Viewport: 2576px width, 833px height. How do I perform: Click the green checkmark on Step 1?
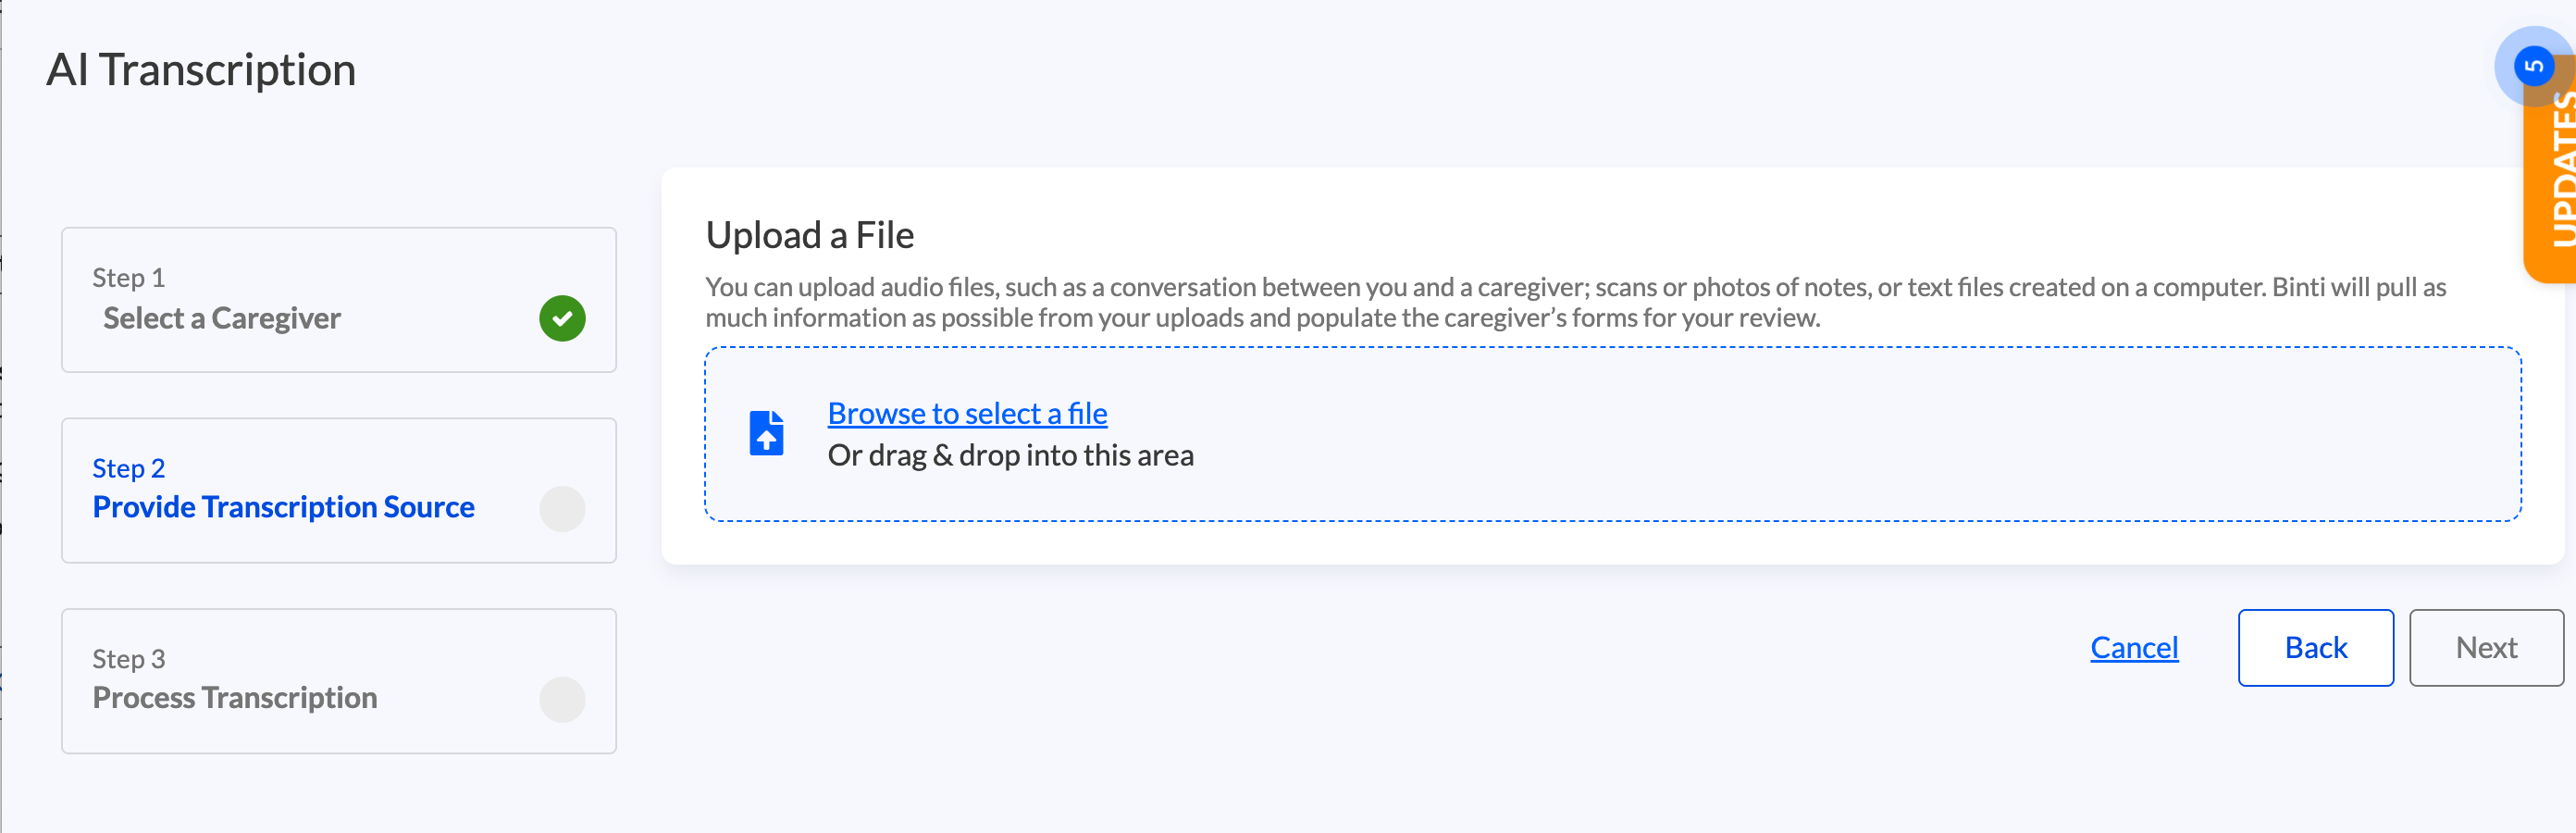[x=562, y=318]
